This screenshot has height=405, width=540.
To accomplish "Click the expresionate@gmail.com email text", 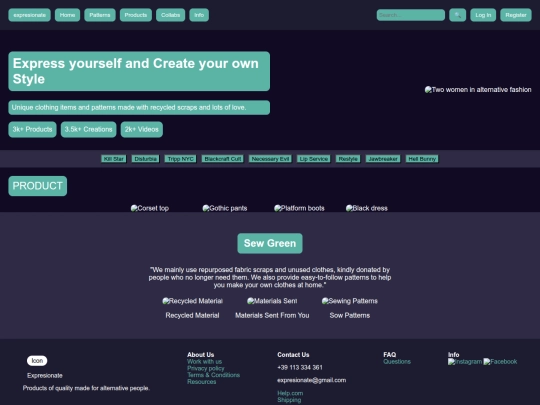I will 312,380.
